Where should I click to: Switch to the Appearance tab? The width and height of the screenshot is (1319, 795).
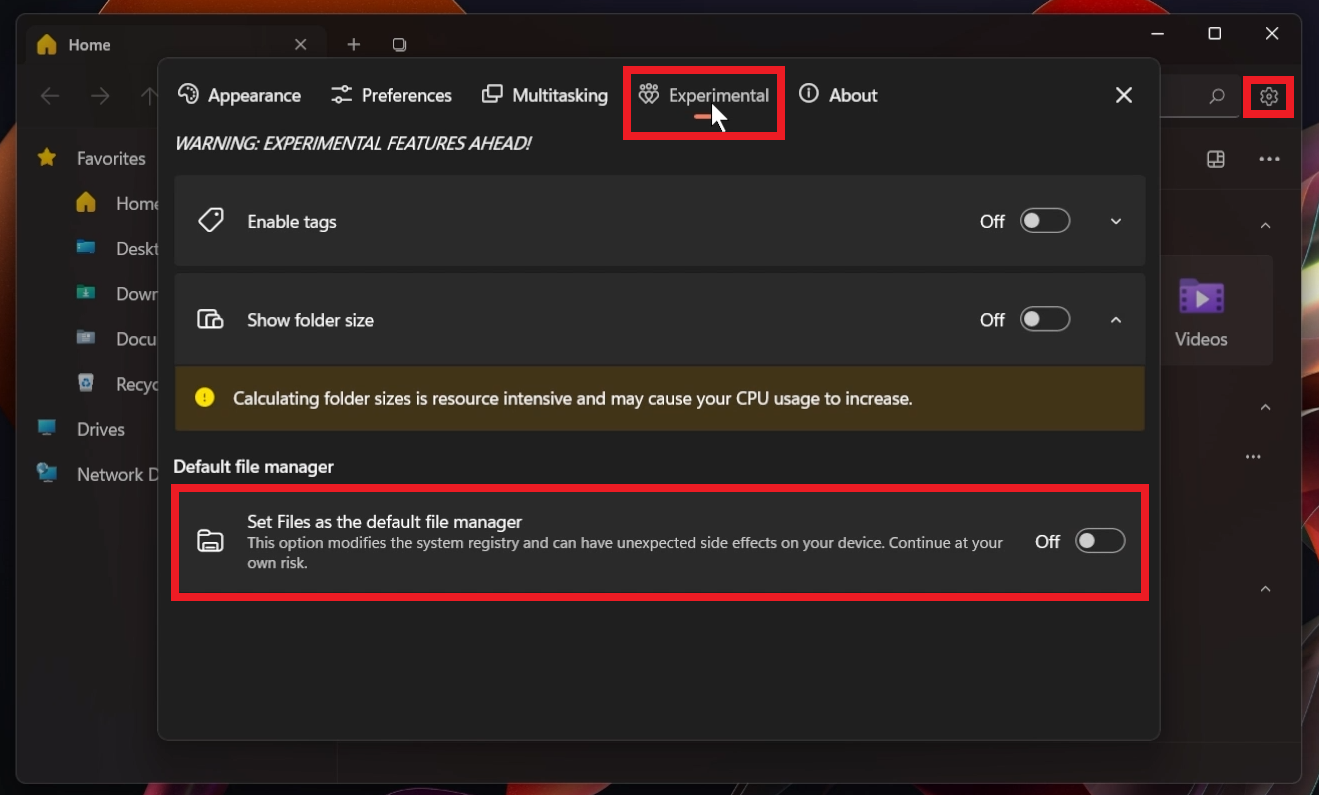click(x=240, y=95)
